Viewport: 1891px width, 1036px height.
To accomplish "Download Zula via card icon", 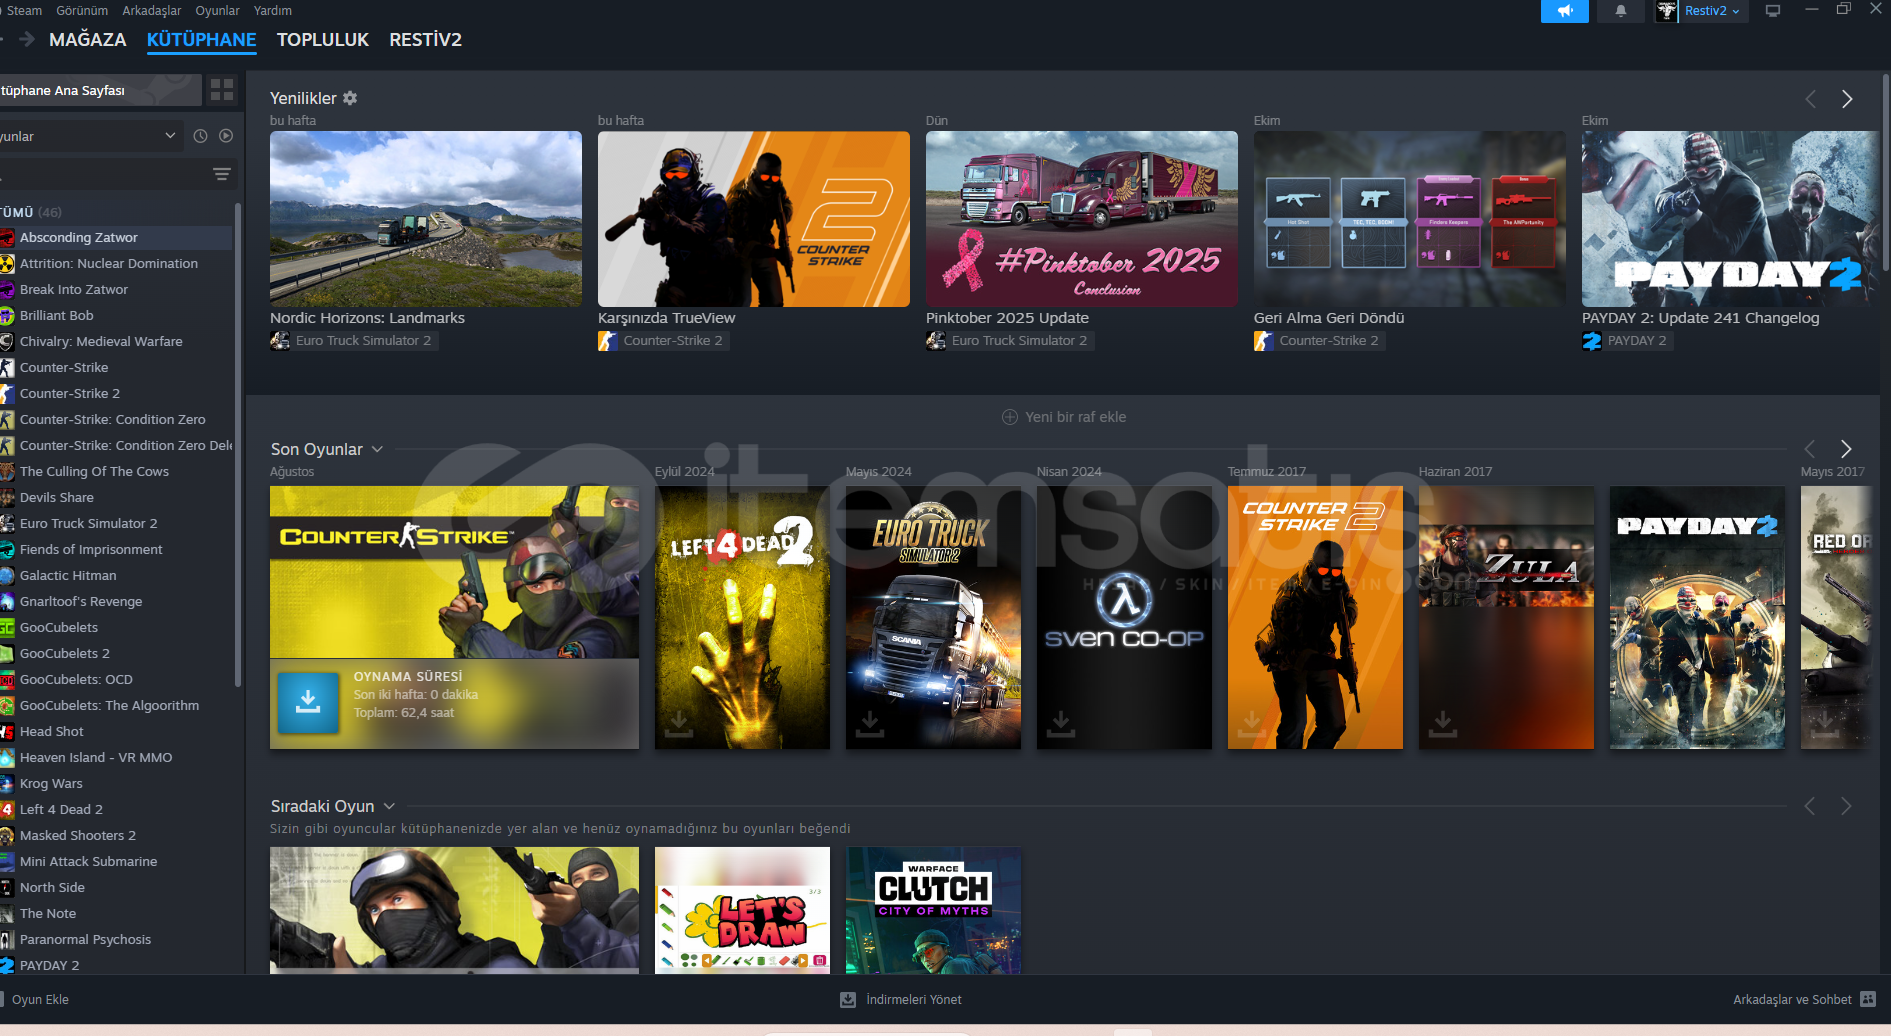I will coord(1443,722).
